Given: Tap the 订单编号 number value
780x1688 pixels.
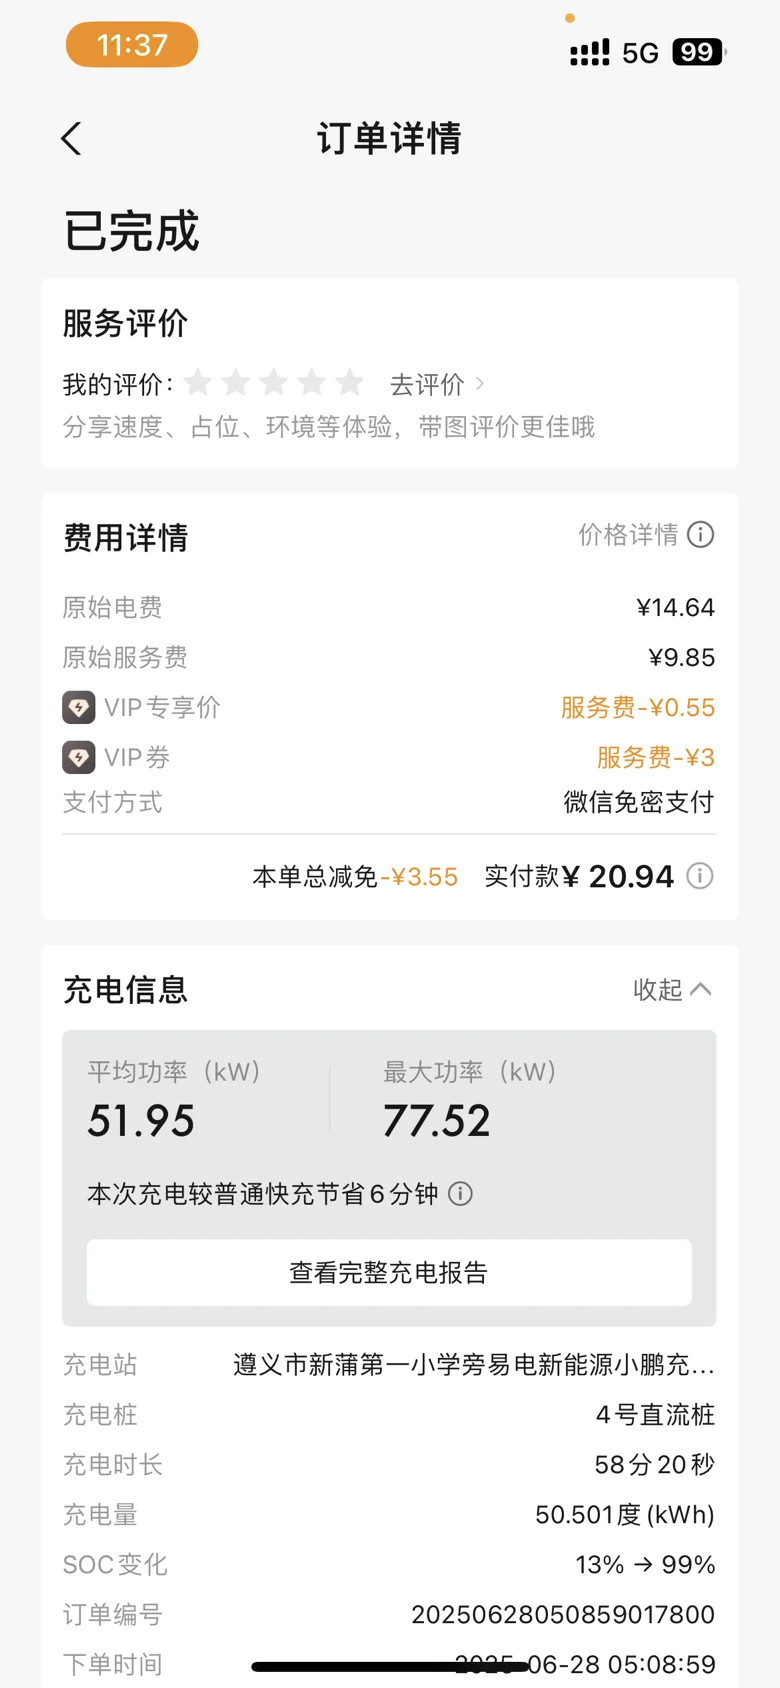Looking at the screenshot, I should coord(563,1614).
